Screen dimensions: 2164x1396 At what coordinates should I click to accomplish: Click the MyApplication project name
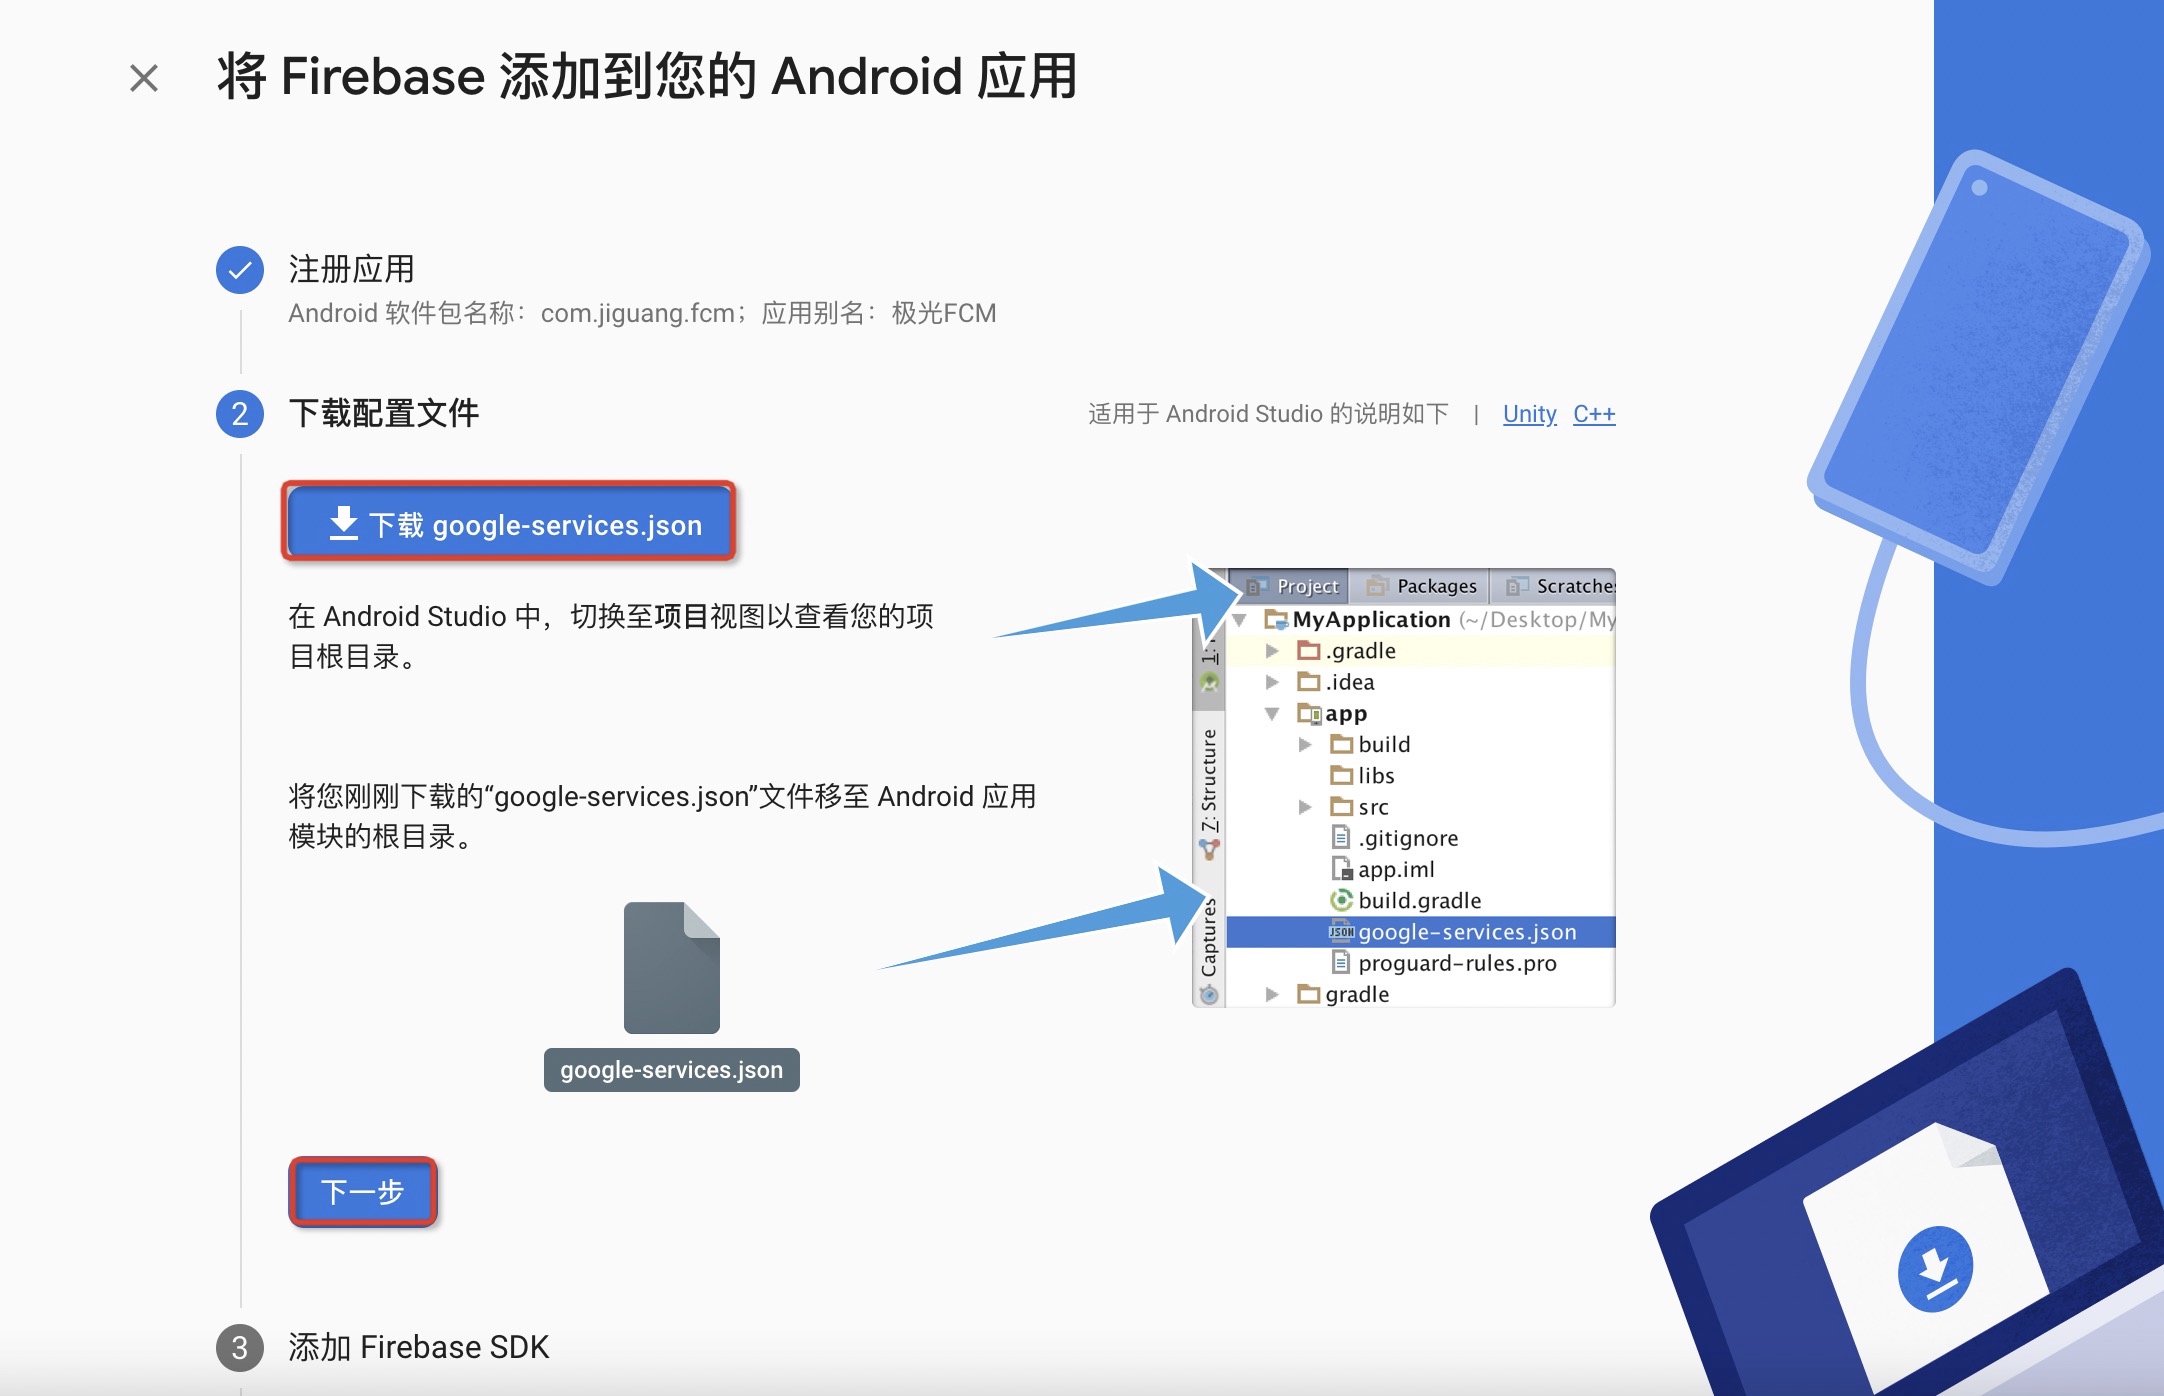pos(1371,620)
